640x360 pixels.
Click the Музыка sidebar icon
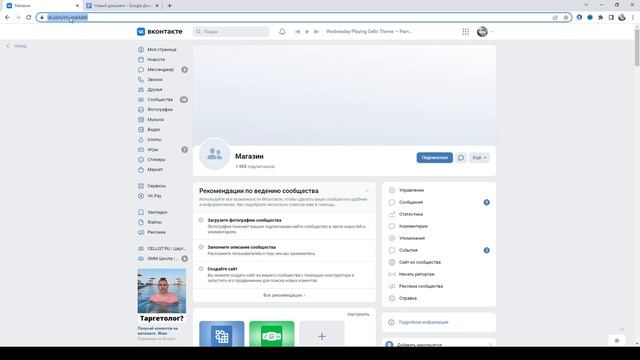click(141, 120)
